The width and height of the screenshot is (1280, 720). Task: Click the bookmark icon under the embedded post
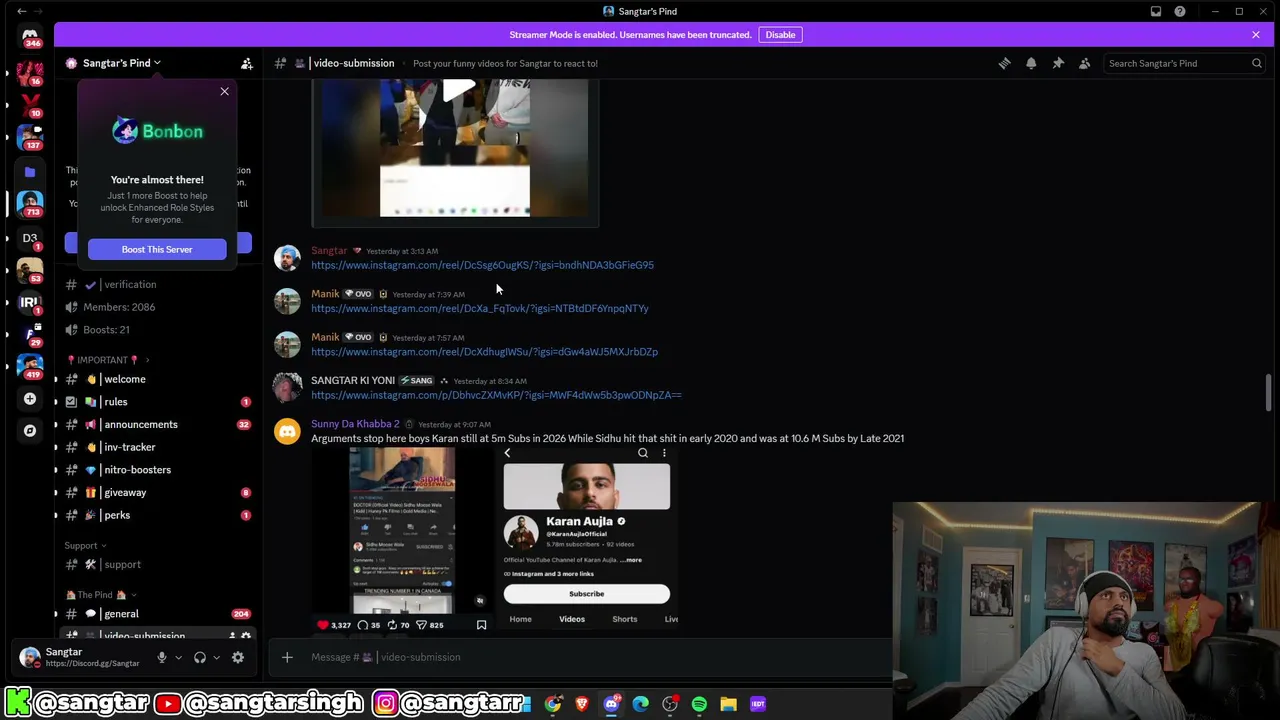pos(481,625)
